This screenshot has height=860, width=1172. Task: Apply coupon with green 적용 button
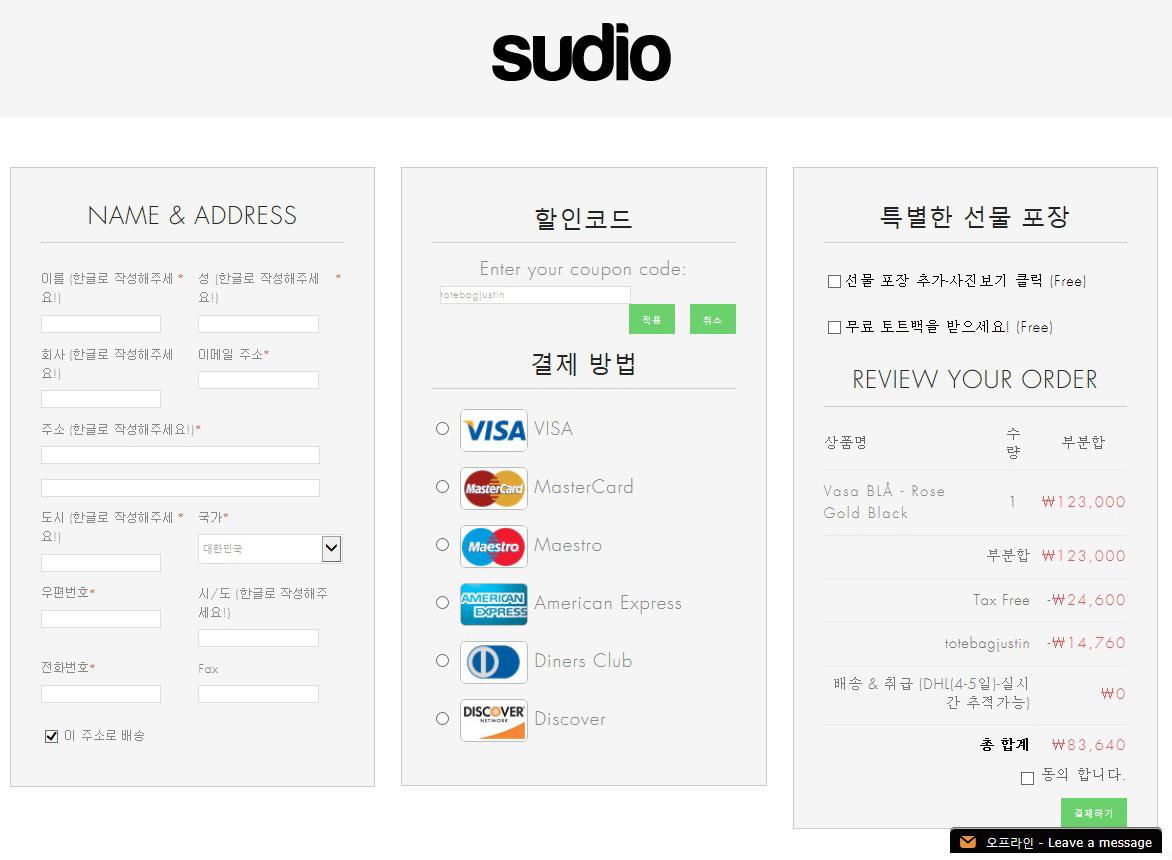tap(652, 319)
